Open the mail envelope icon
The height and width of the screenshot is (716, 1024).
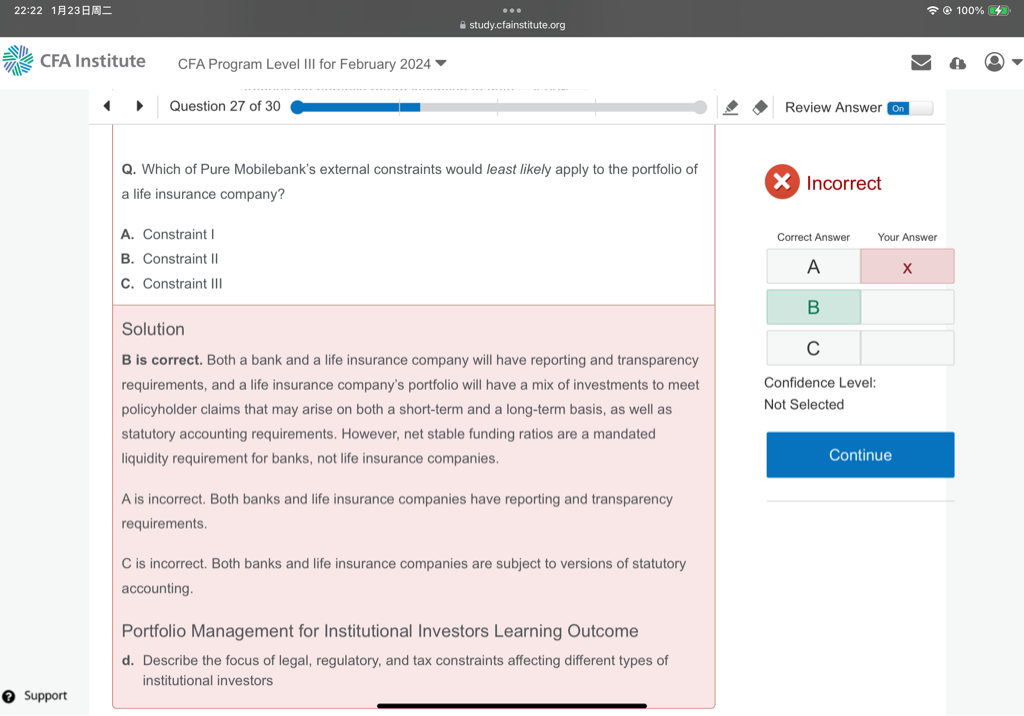point(921,63)
